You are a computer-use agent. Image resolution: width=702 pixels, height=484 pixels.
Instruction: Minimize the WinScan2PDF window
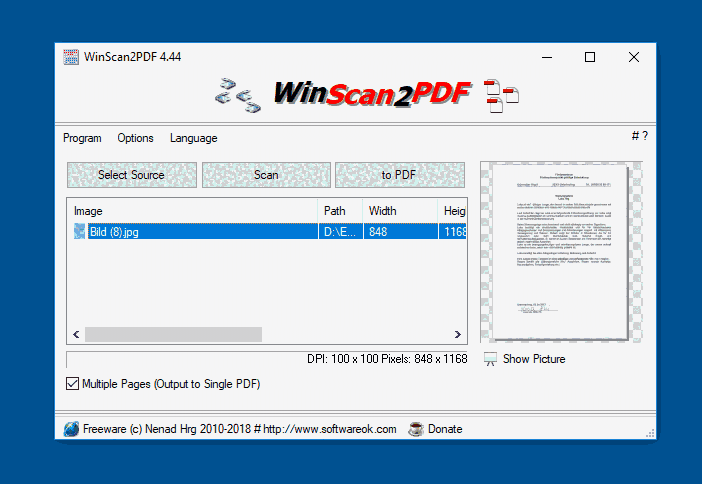tap(547, 57)
